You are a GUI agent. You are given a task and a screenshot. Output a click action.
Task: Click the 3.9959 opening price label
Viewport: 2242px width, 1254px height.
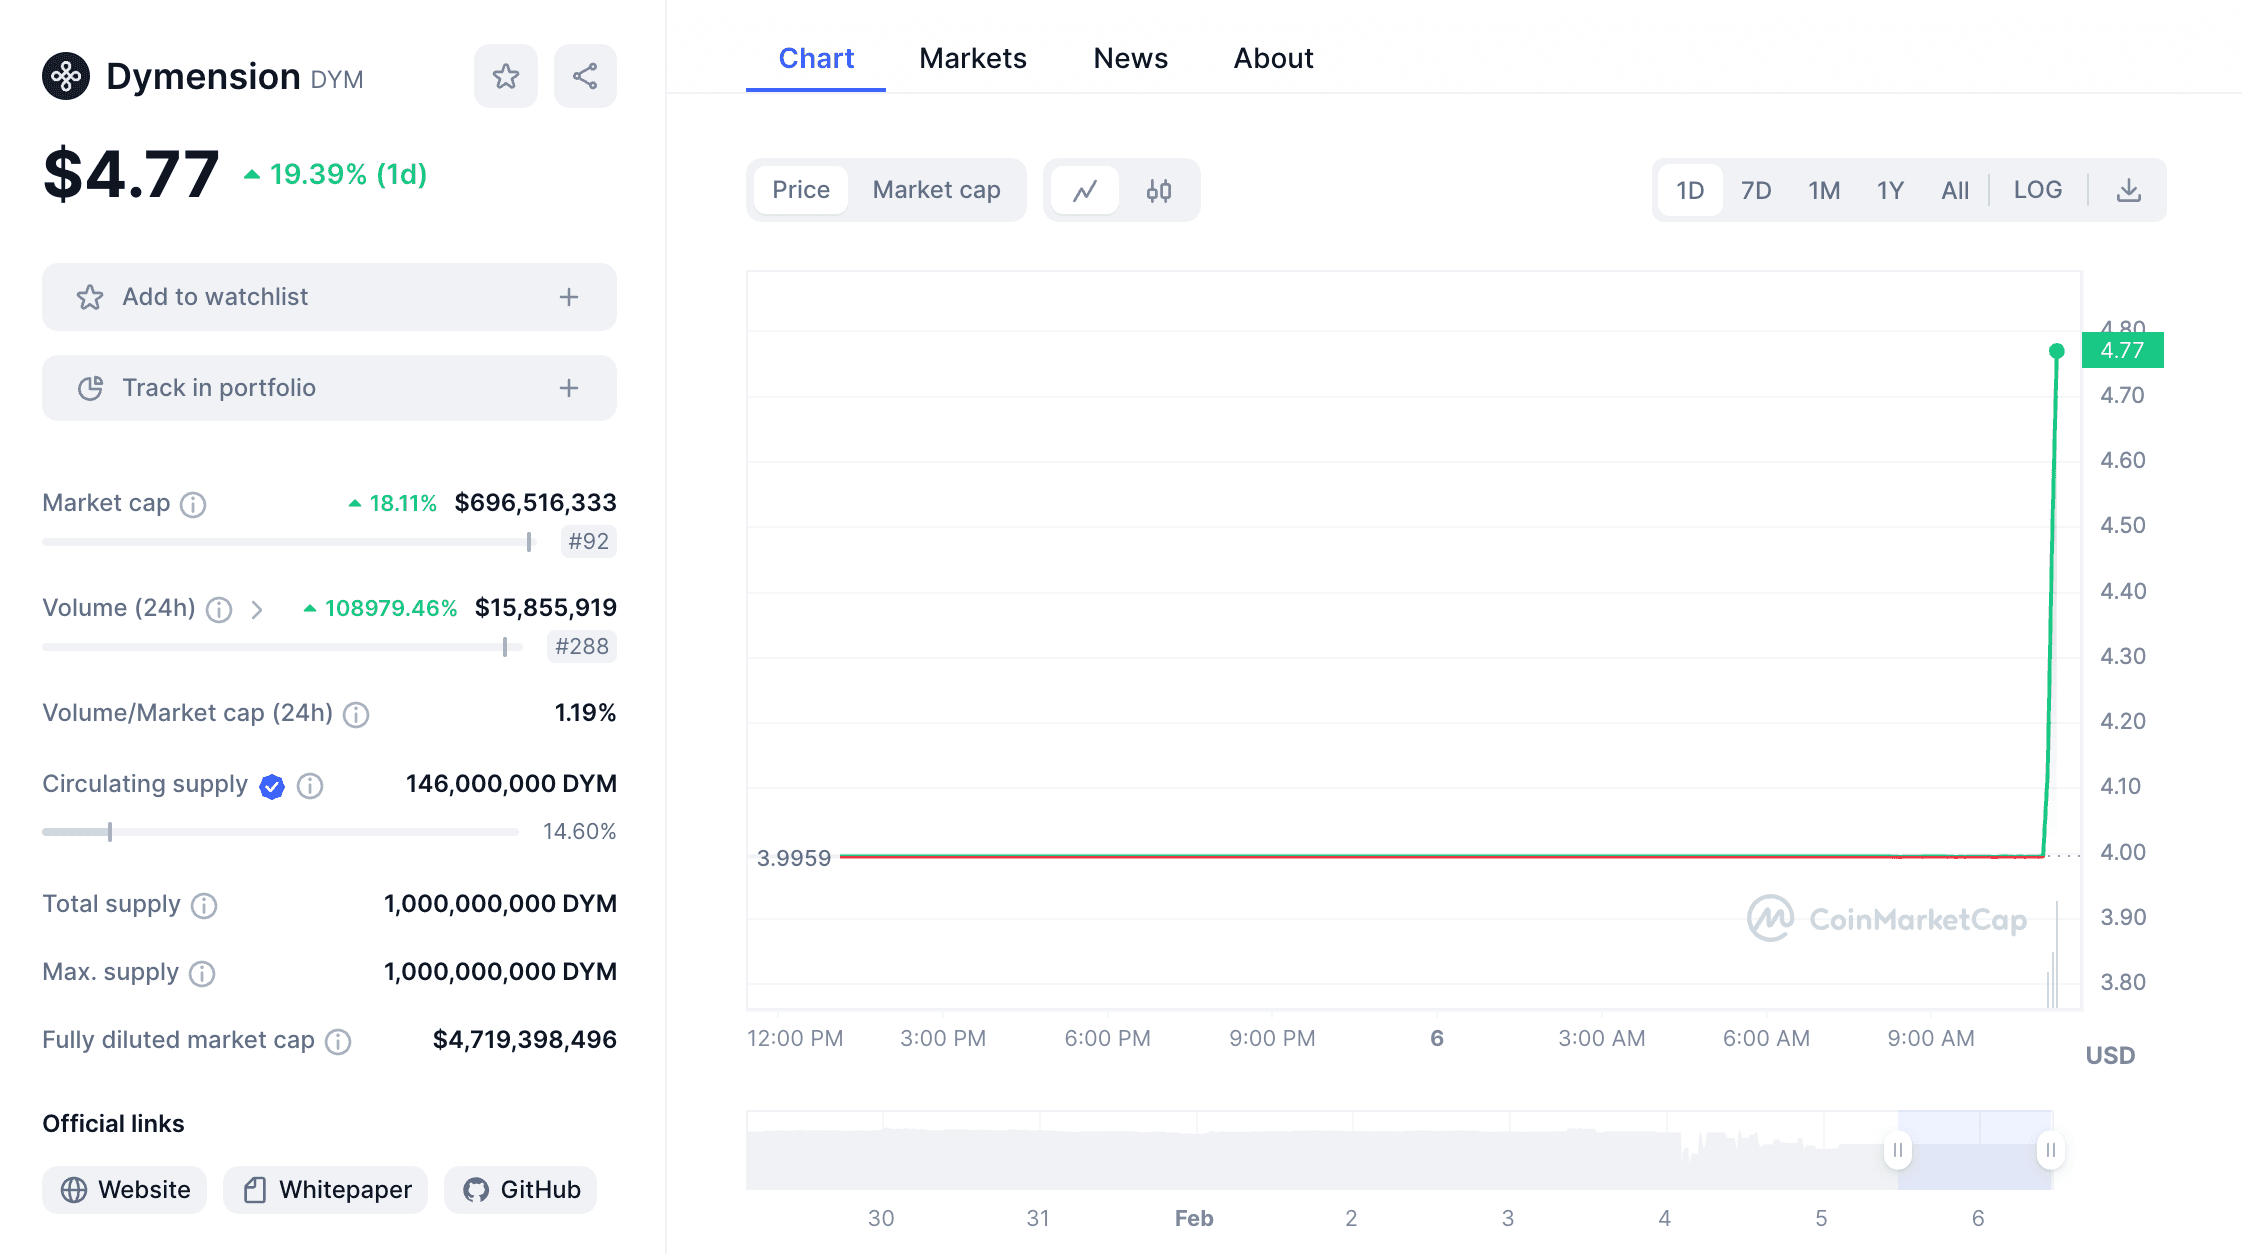(794, 858)
